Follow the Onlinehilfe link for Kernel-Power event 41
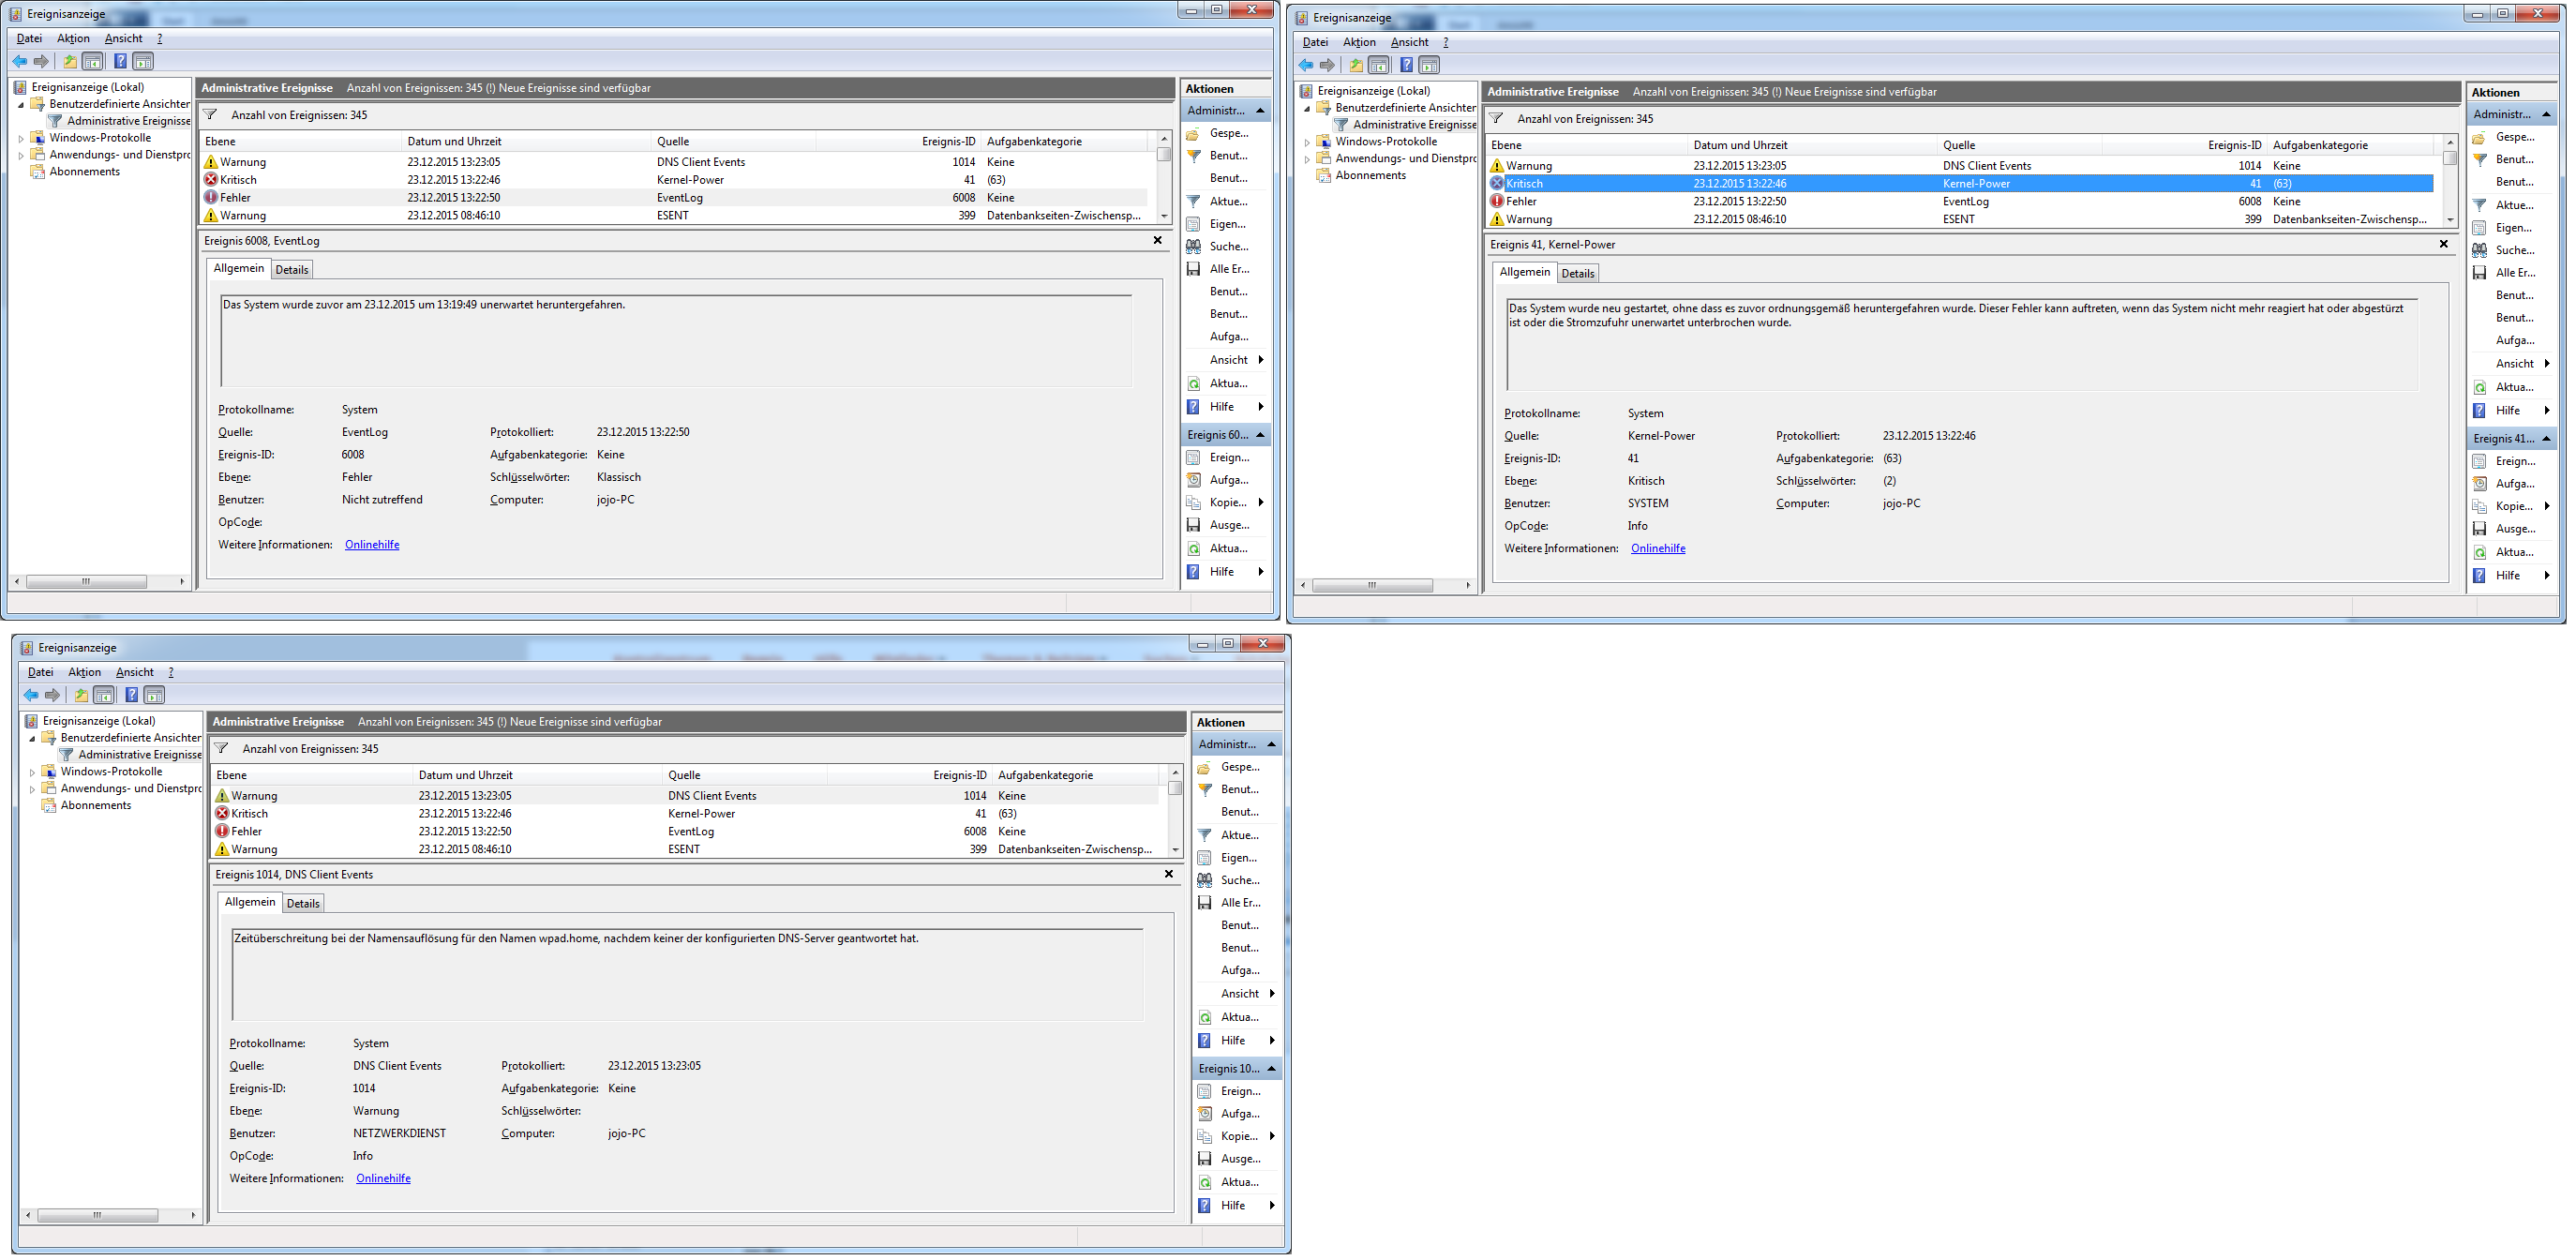Screen dimensions: 2576x1260 [x=1657, y=548]
